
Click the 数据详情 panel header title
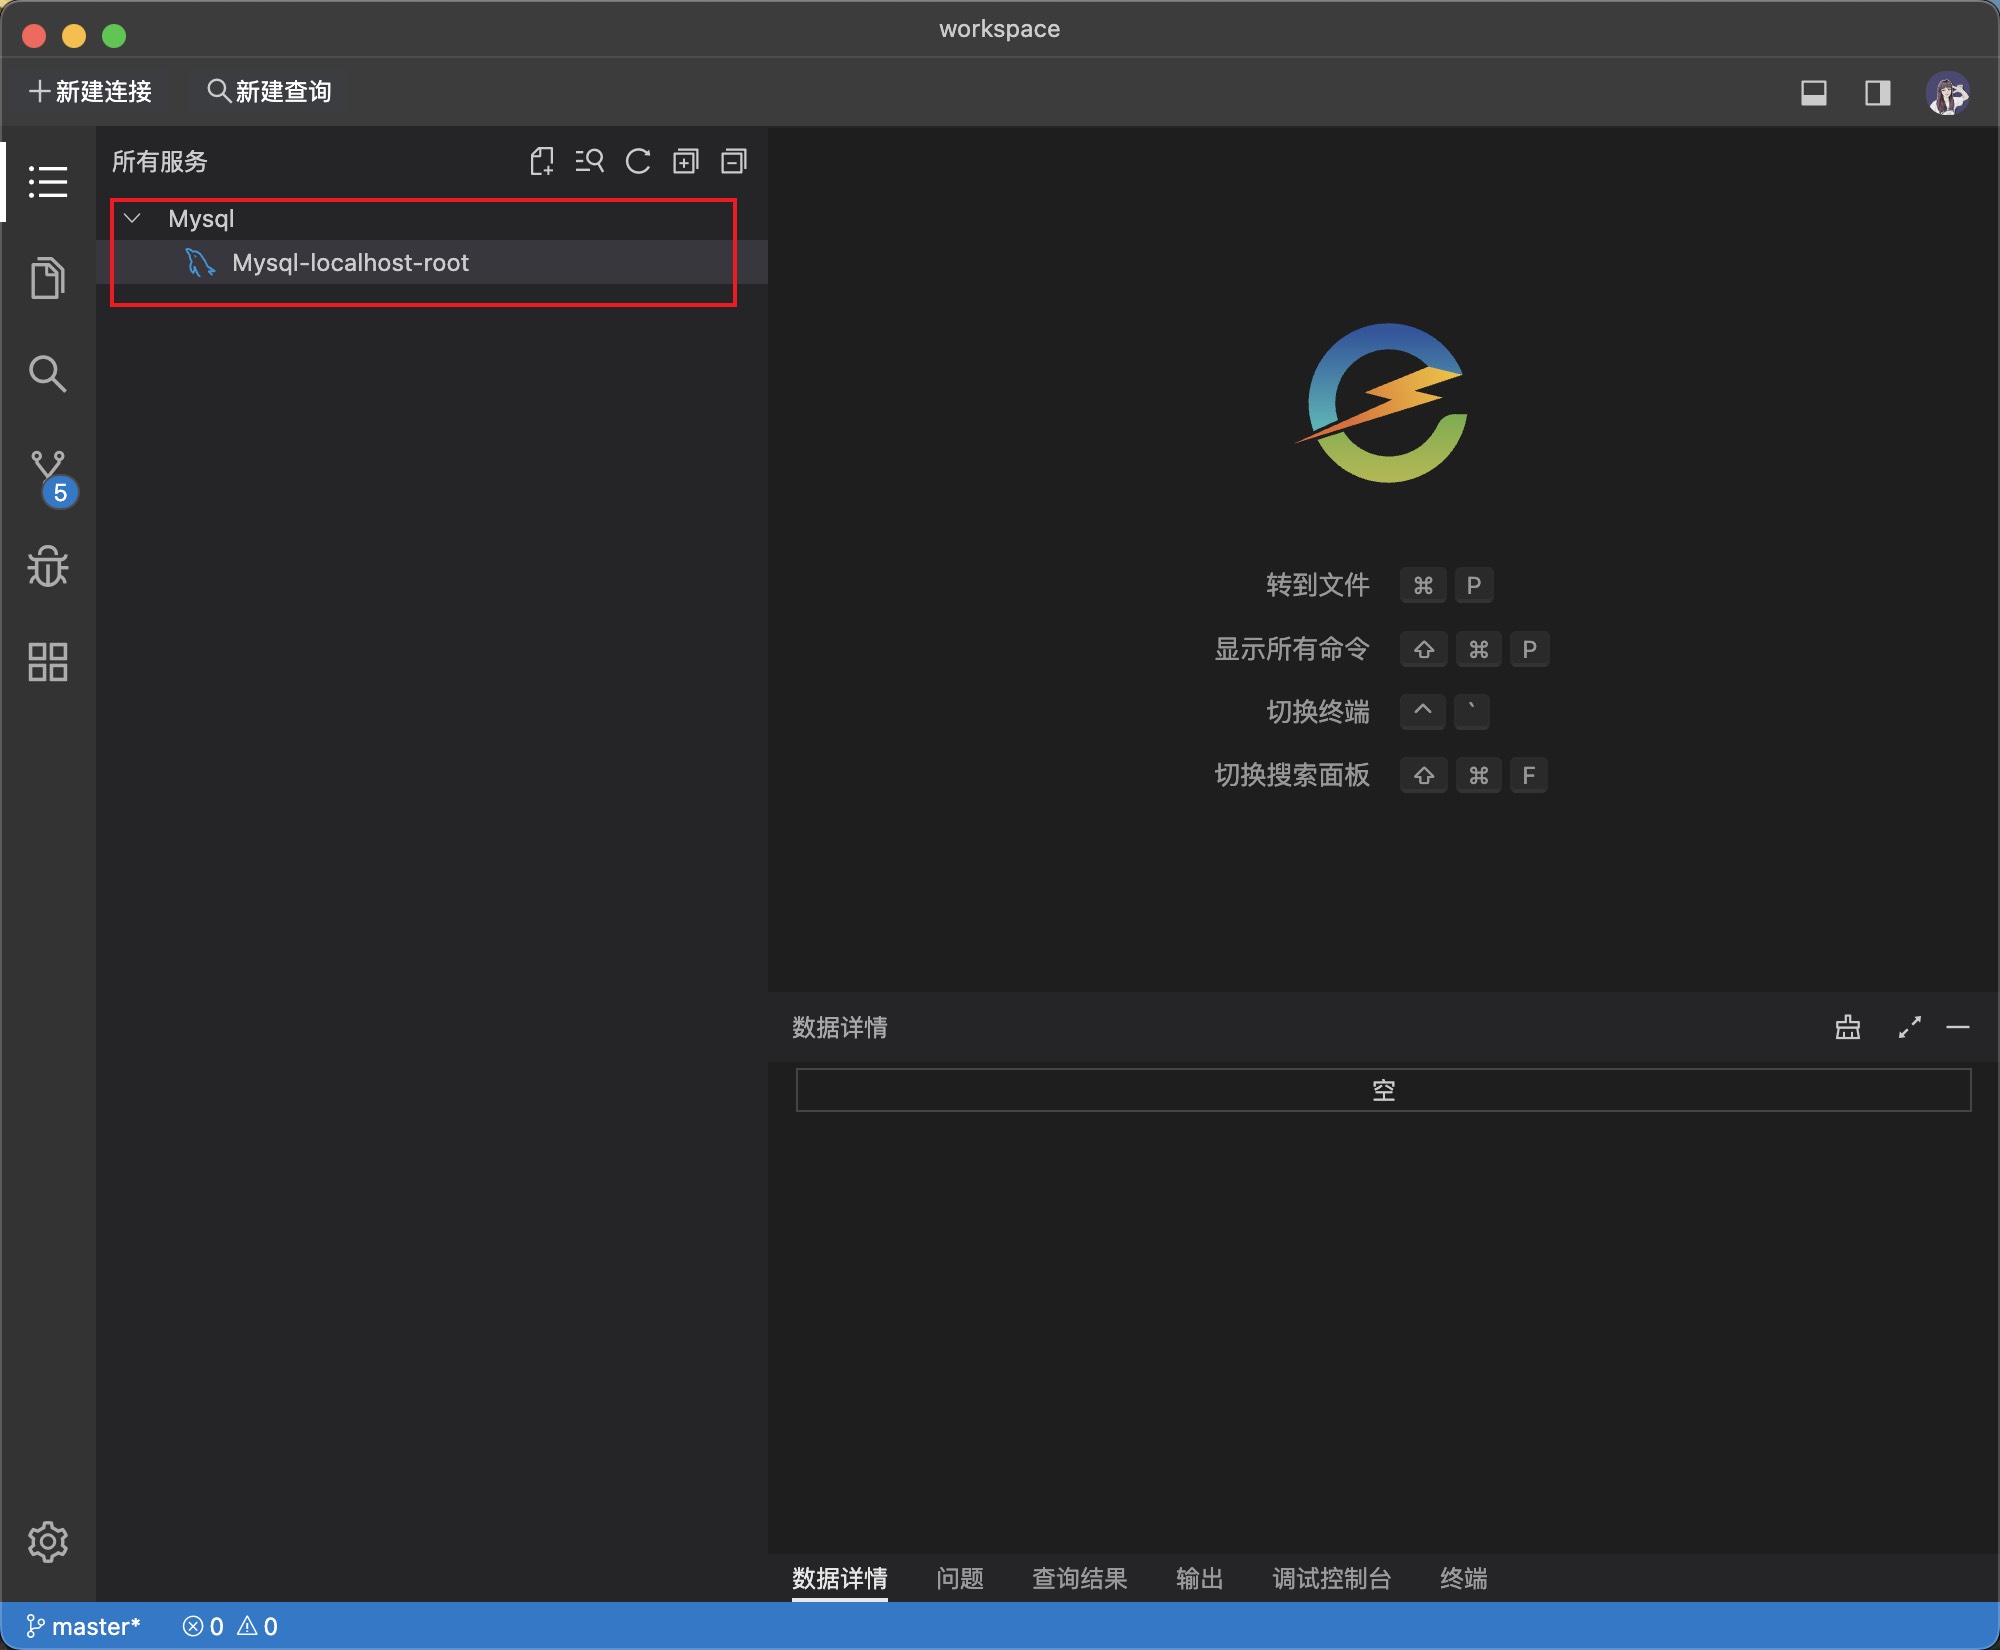coord(840,1027)
